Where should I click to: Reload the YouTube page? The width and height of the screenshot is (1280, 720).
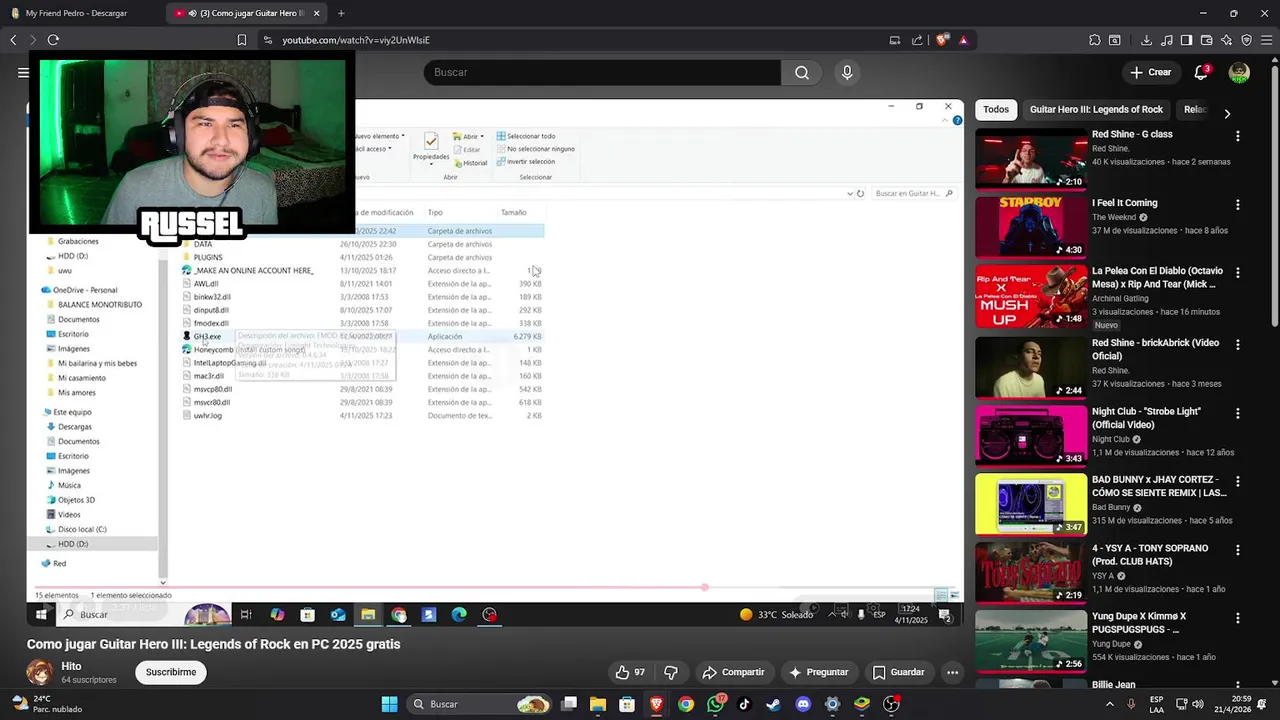click(53, 40)
